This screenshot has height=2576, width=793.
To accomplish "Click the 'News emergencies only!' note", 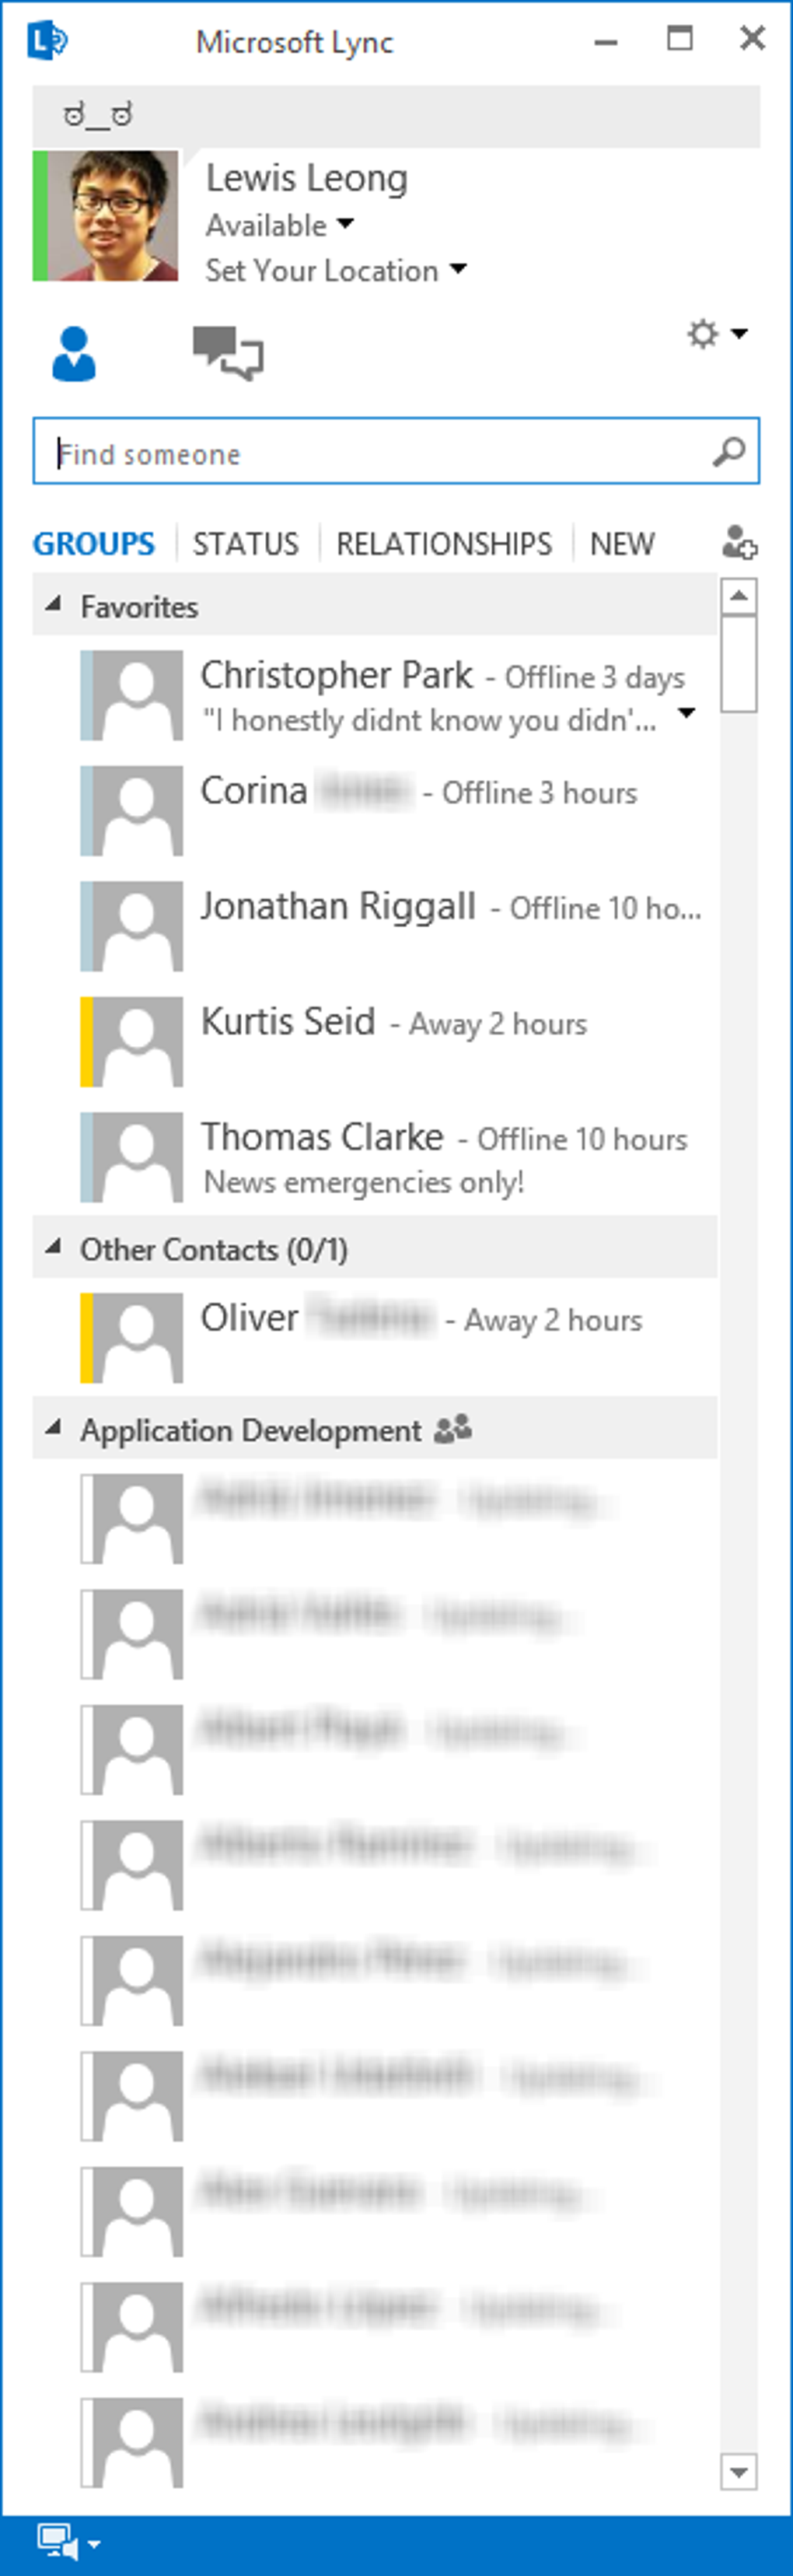I will pyautogui.click(x=364, y=1182).
